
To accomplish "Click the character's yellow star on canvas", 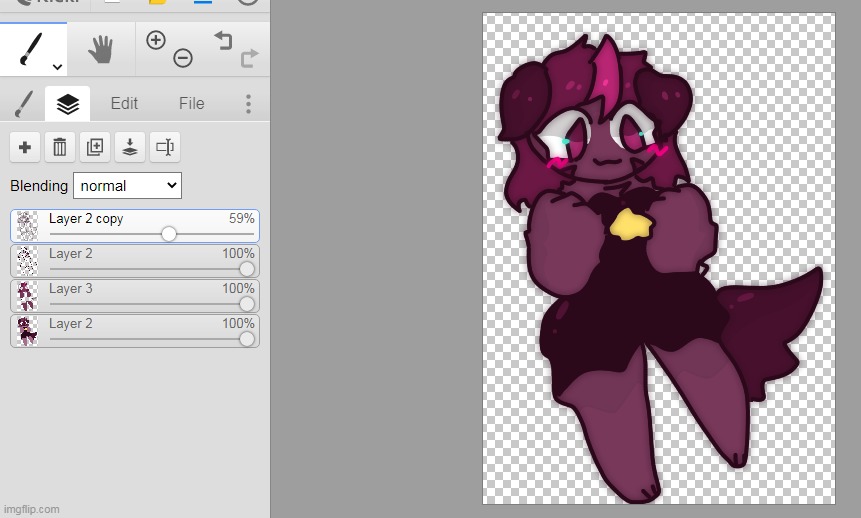I will coord(630,225).
